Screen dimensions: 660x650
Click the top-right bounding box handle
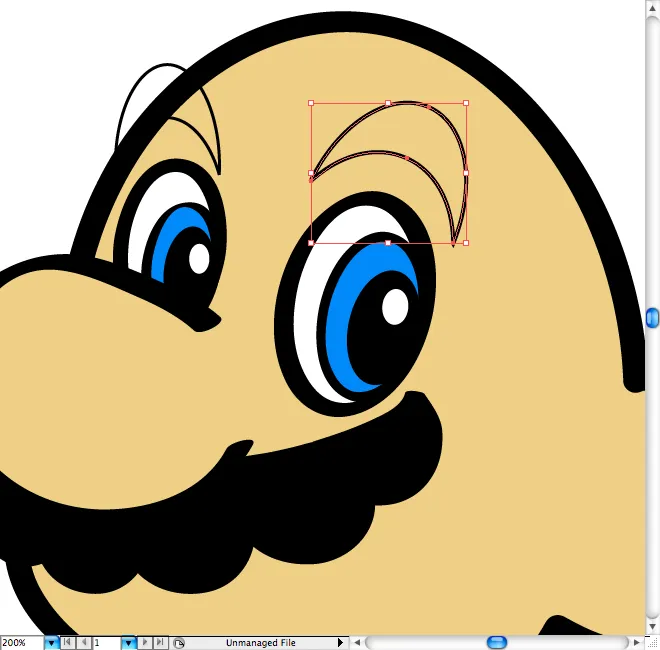pyautogui.click(x=466, y=103)
